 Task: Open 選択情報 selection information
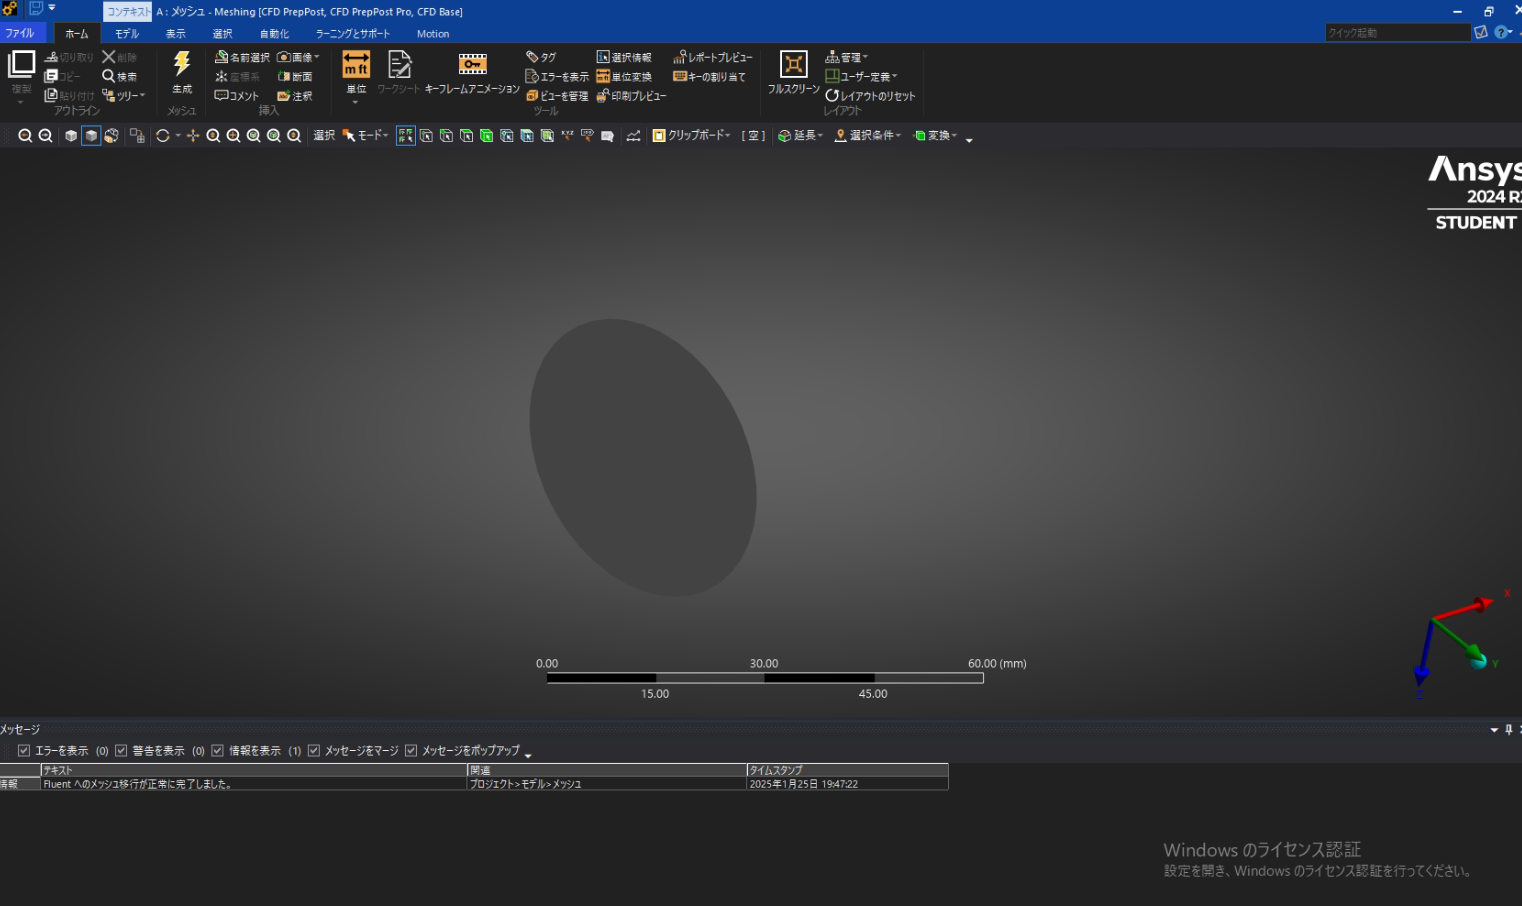click(624, 57)
